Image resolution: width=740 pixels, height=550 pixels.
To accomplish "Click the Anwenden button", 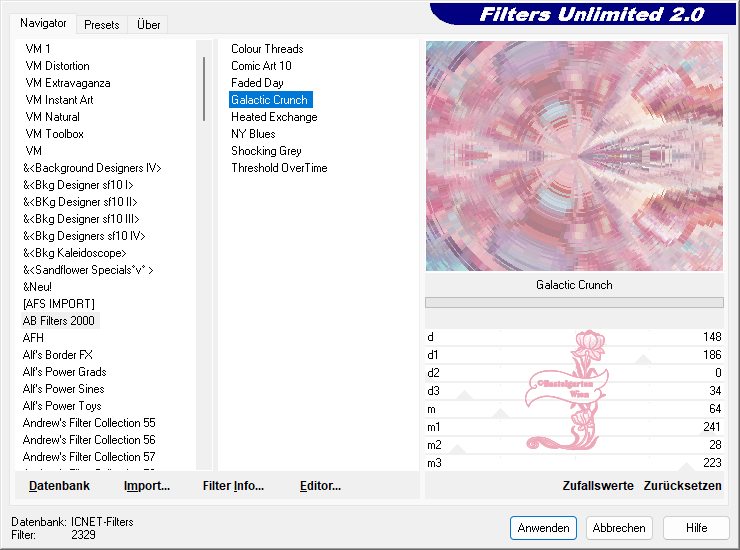I will [543, 528].
